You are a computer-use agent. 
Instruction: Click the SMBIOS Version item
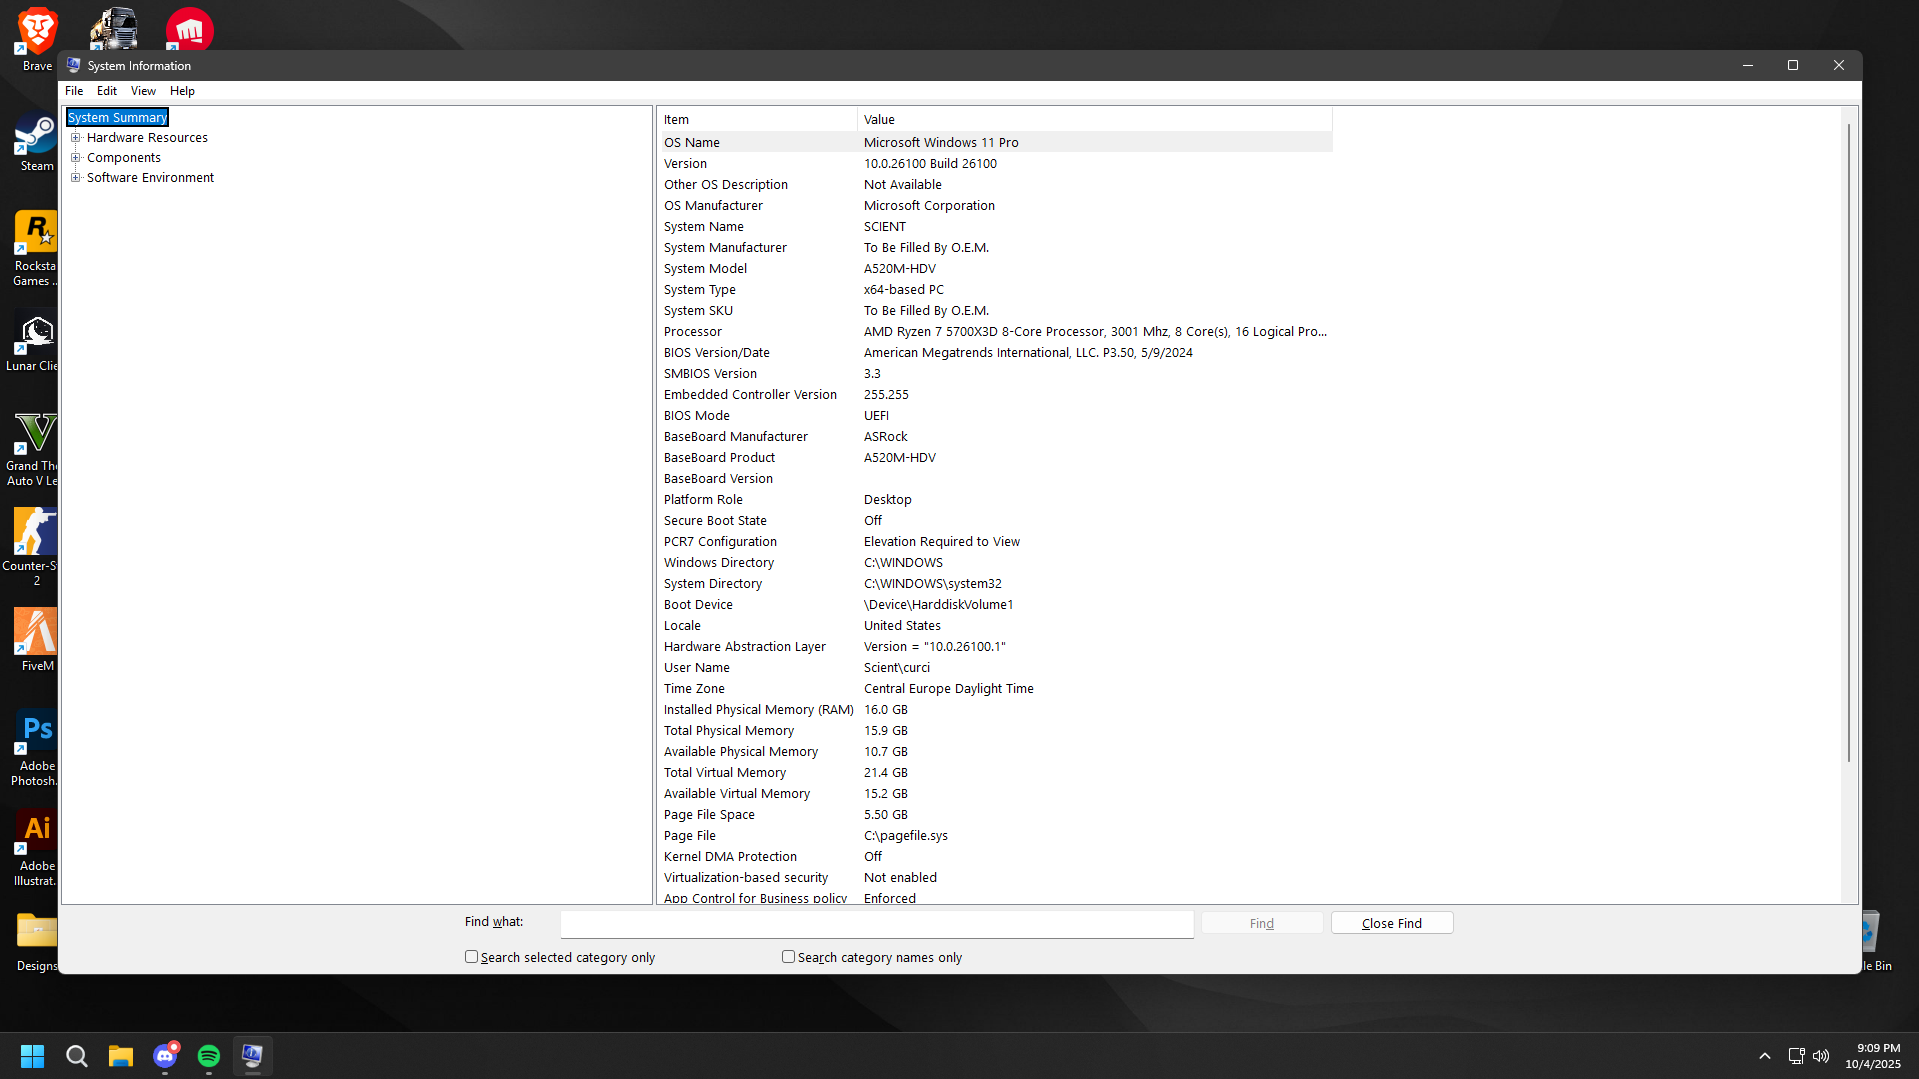coord(710,374)
